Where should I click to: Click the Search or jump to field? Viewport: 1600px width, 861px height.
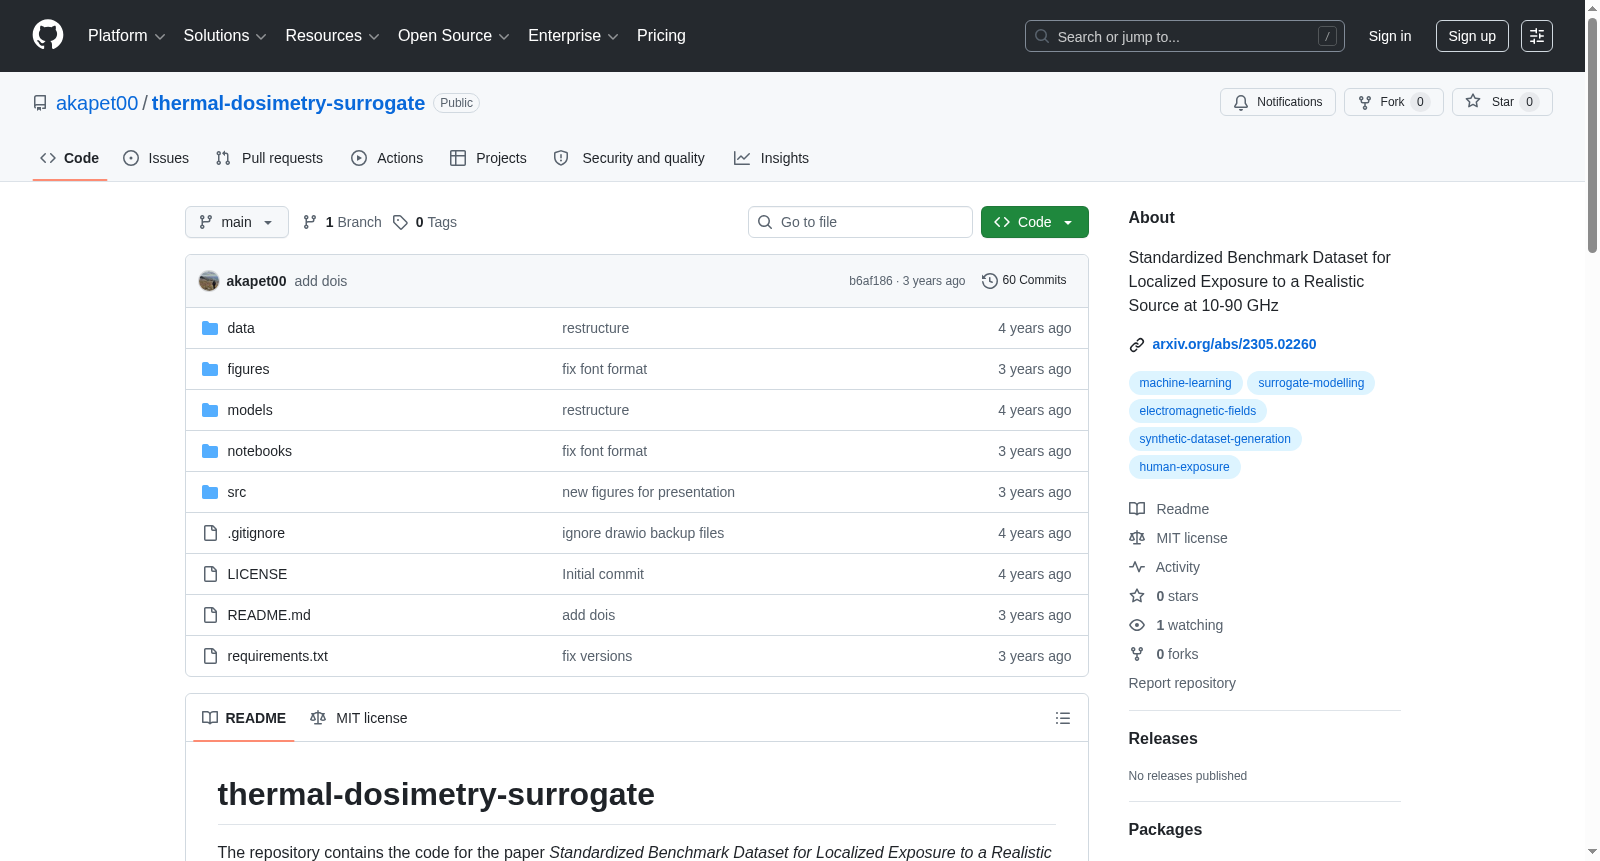click(1185, 36)
